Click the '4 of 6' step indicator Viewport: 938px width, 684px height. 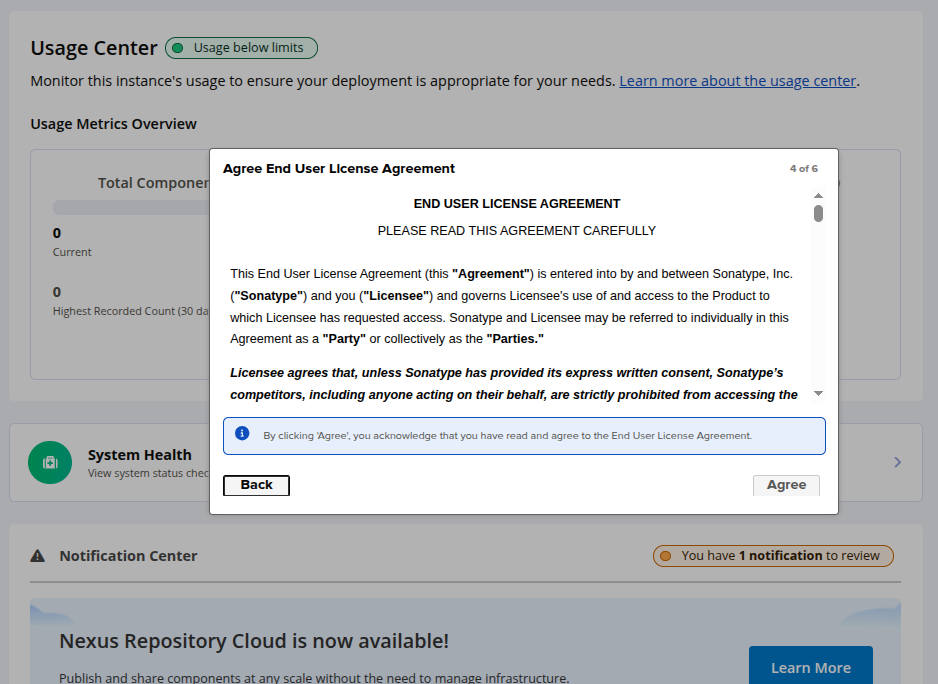[x=803, y=169]
